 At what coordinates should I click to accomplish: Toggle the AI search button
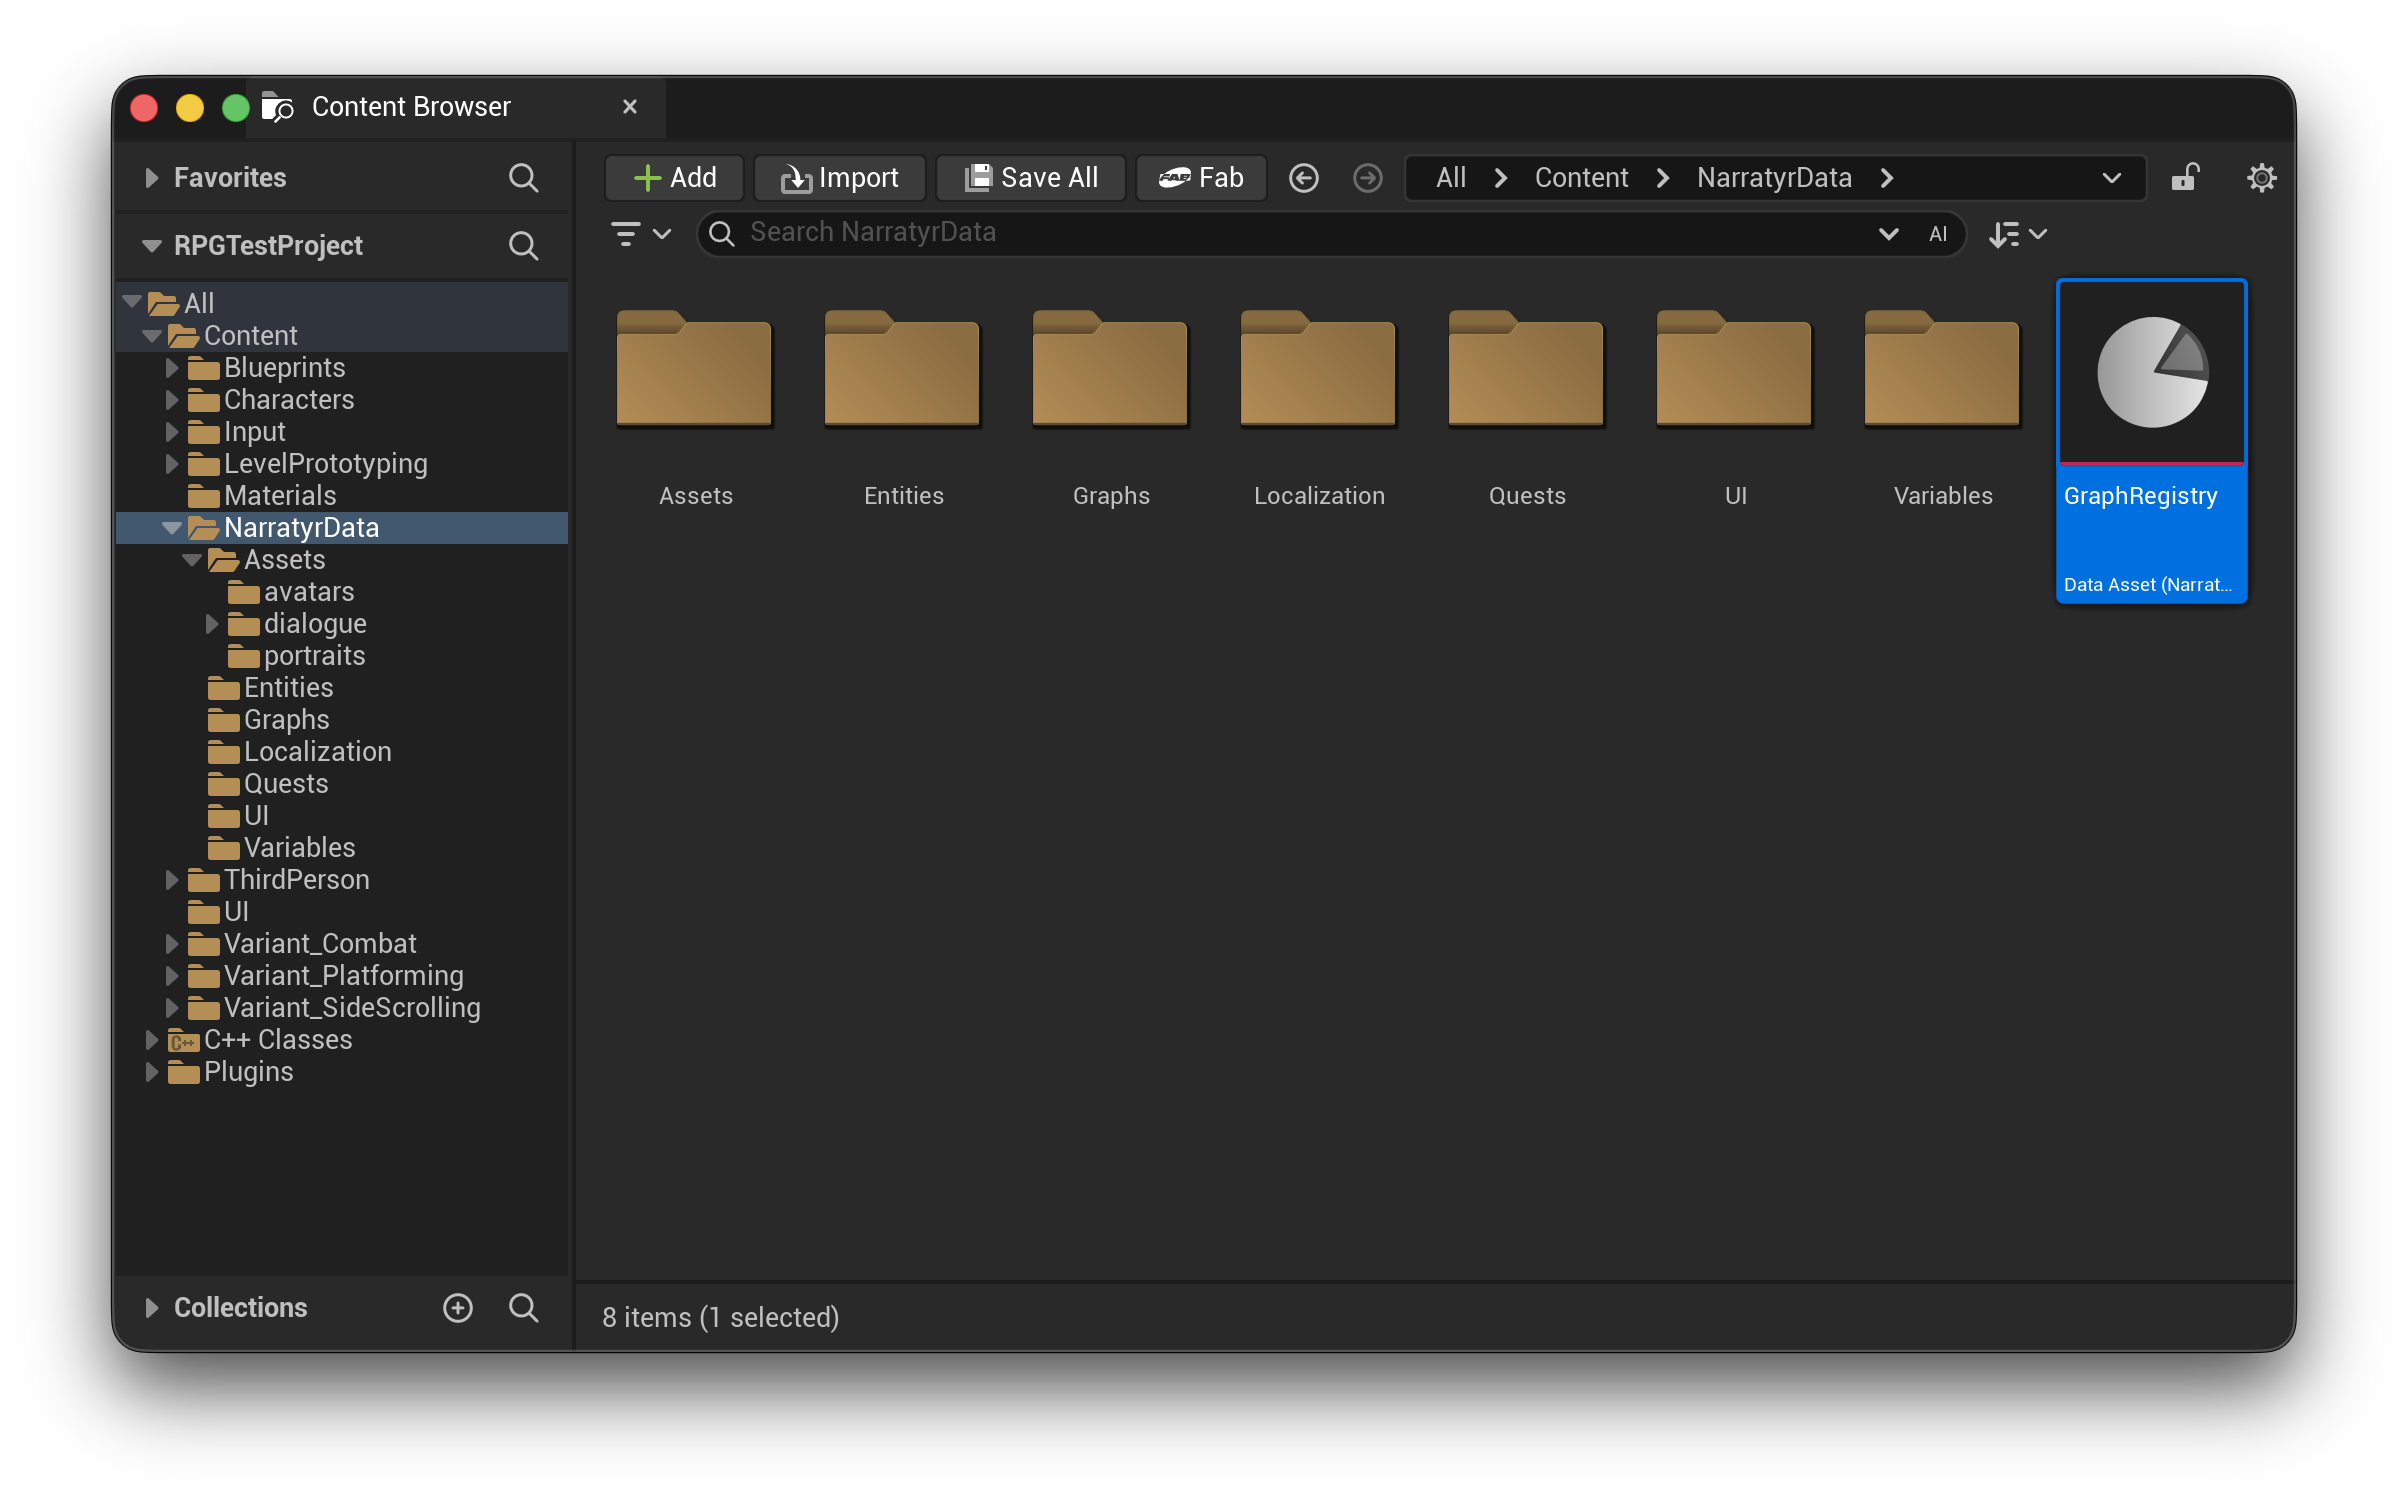[x=1937, y=234]
